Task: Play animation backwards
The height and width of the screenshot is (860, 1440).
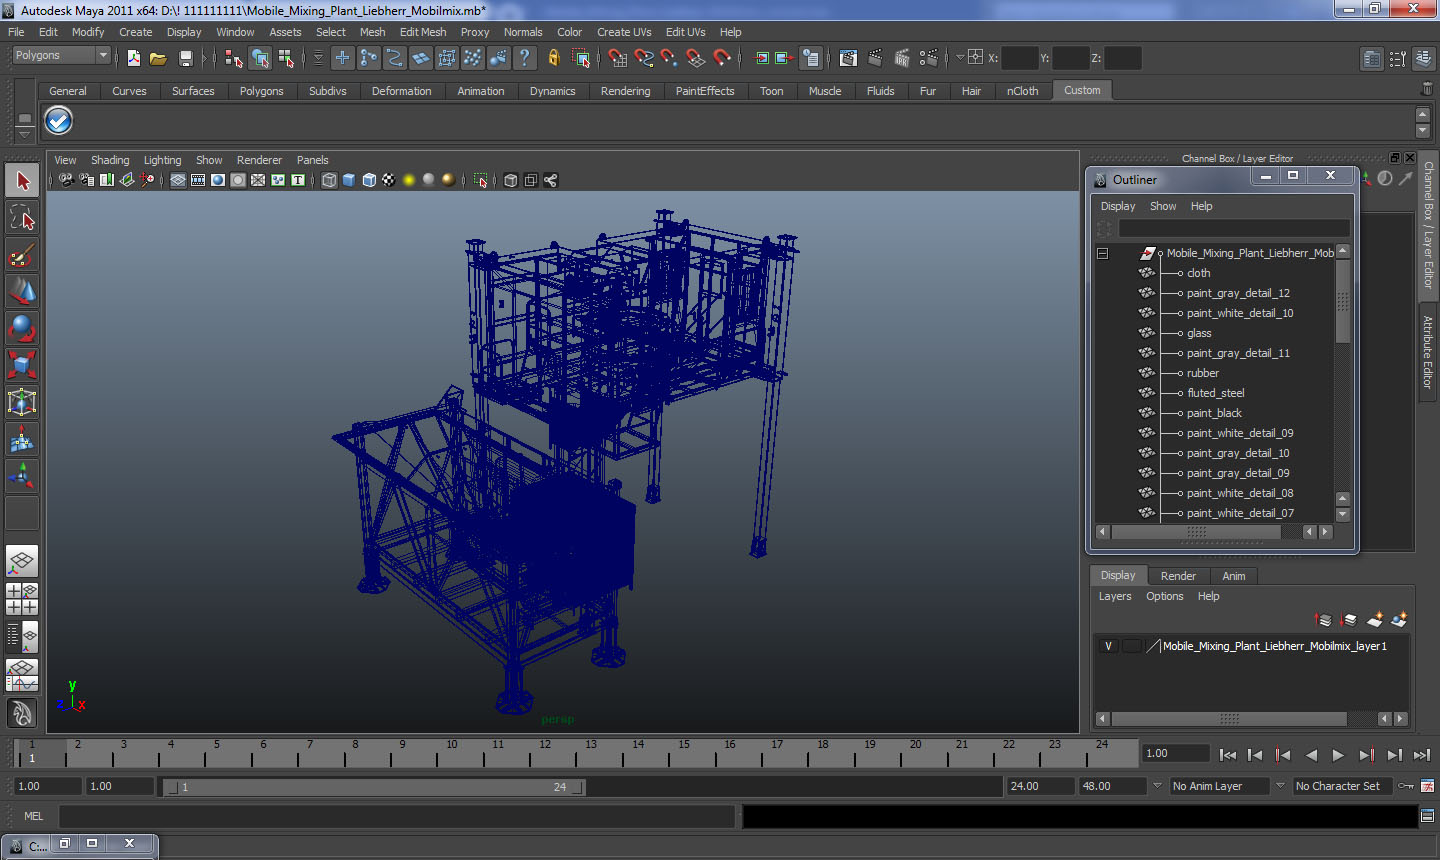Action: pos(1311,755)
